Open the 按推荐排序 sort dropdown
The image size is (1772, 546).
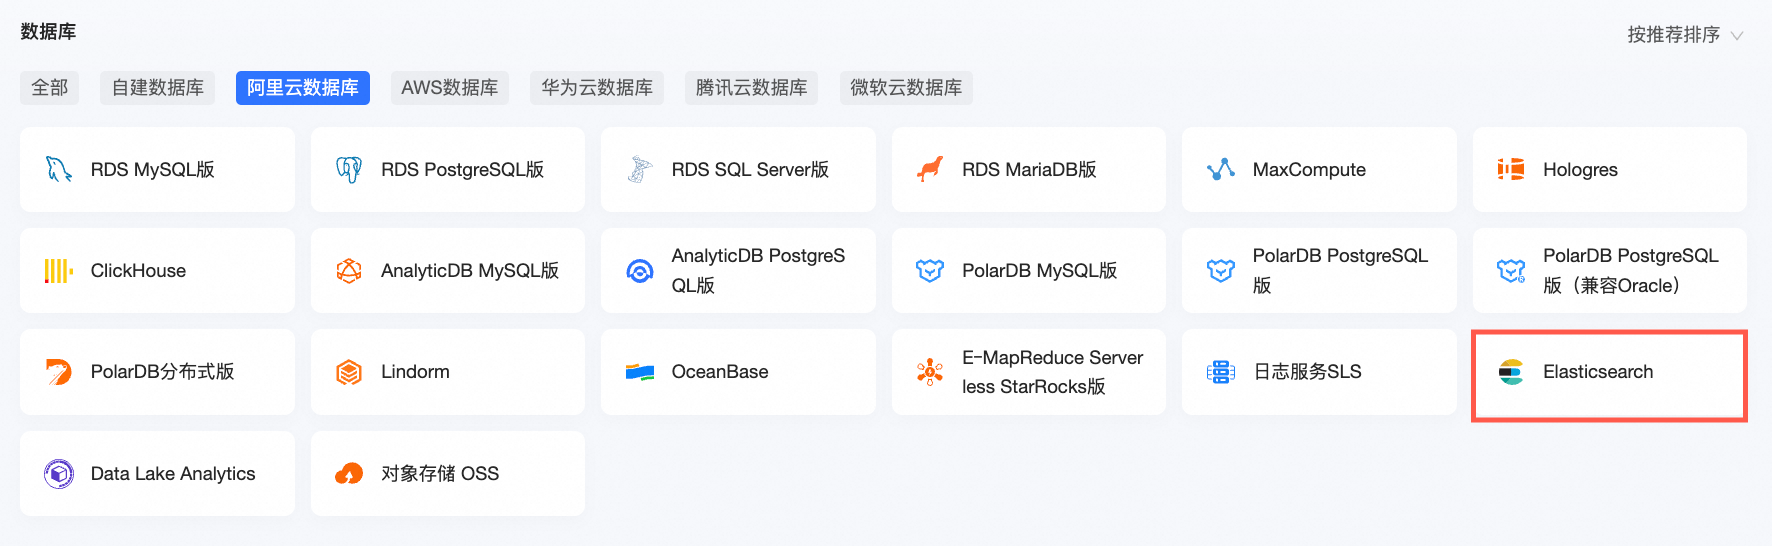click(x=1685, y=35)
